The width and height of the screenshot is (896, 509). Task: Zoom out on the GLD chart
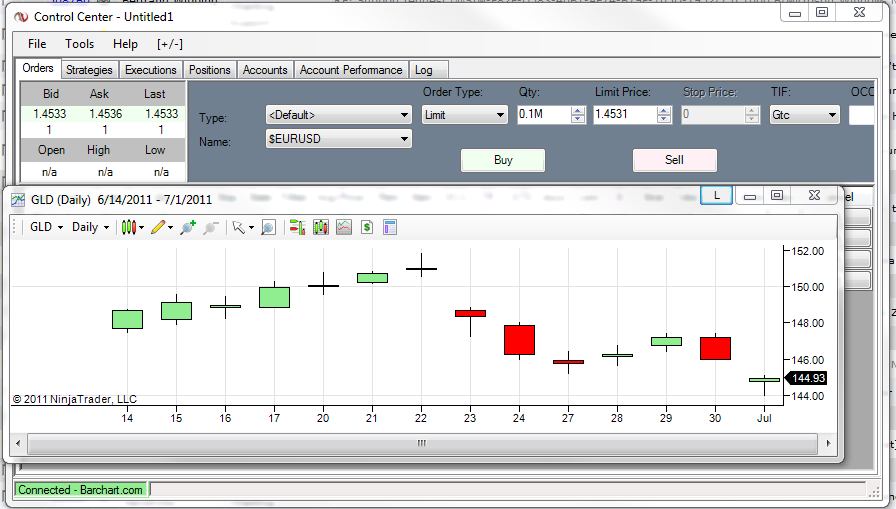[x=211, y=227]
